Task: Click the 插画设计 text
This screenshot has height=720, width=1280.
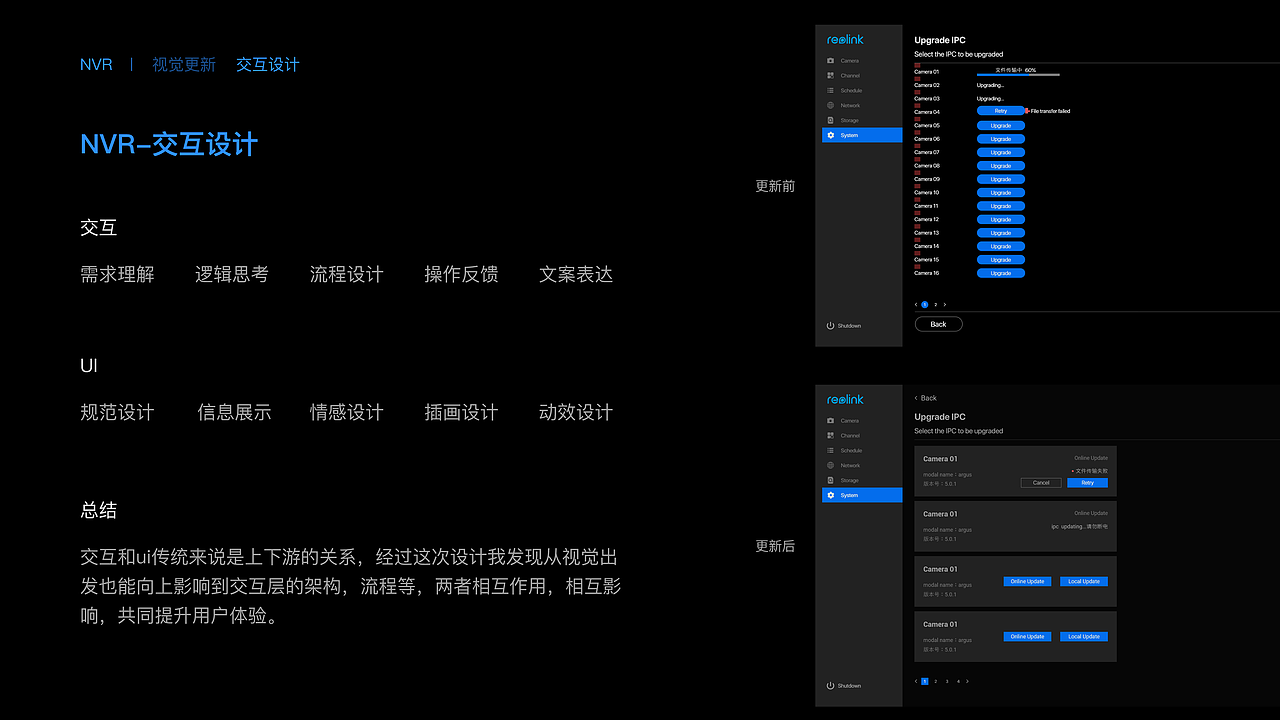Action: 461,412
